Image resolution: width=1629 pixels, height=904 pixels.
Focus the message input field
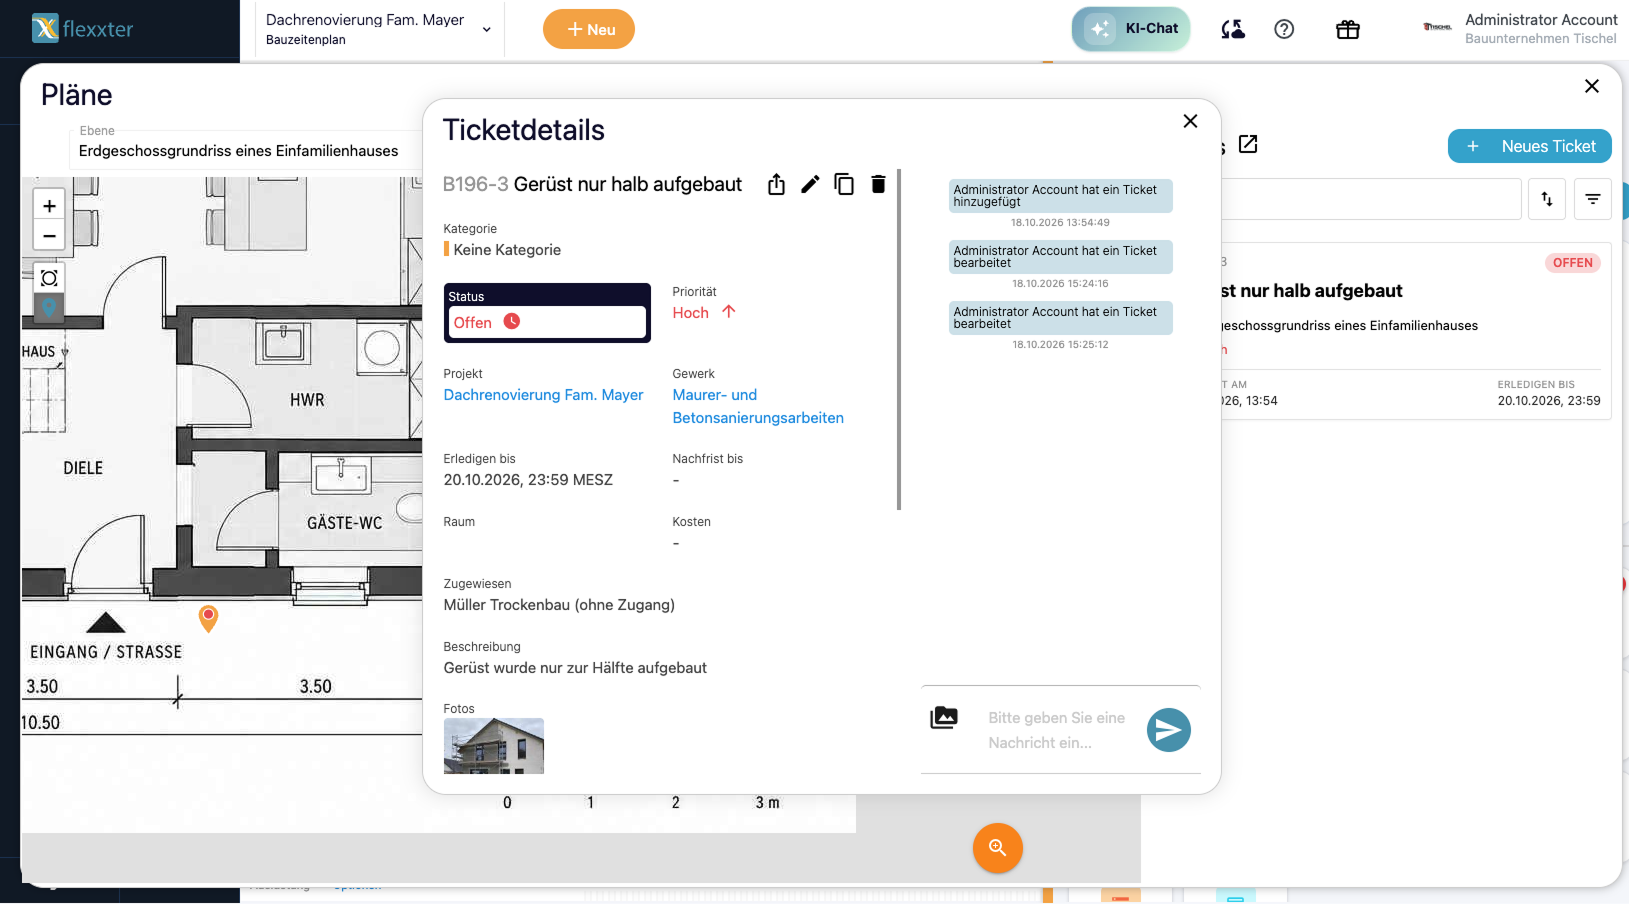coord(1060,730)
